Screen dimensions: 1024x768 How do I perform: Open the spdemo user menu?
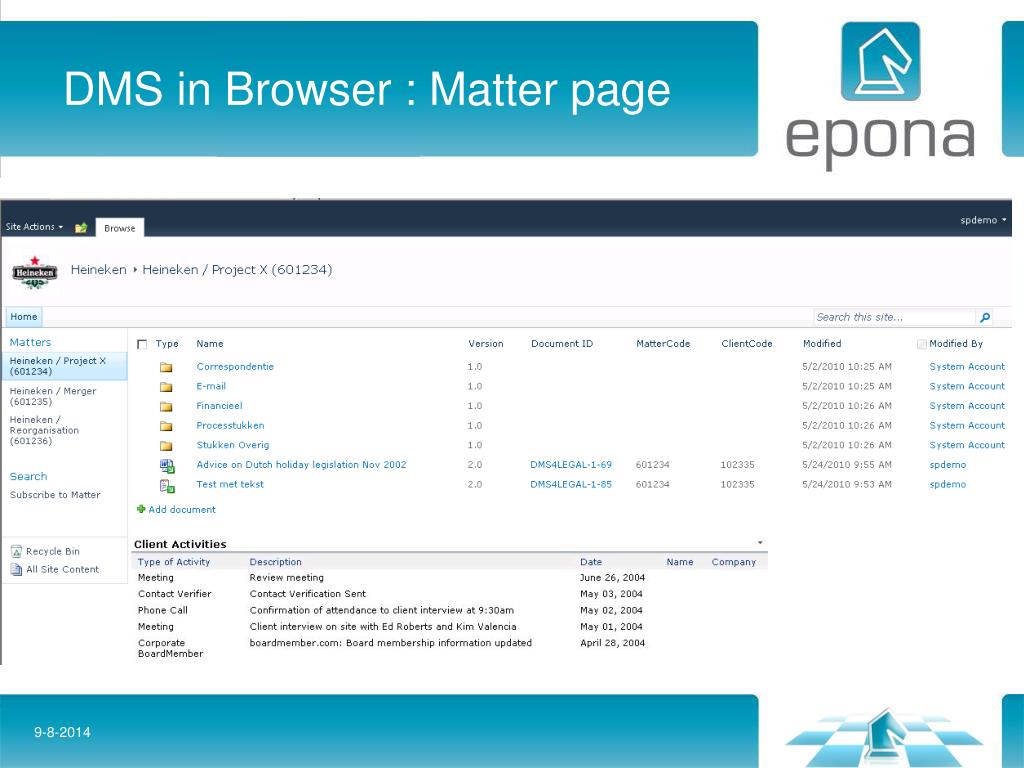coord(983,220)
